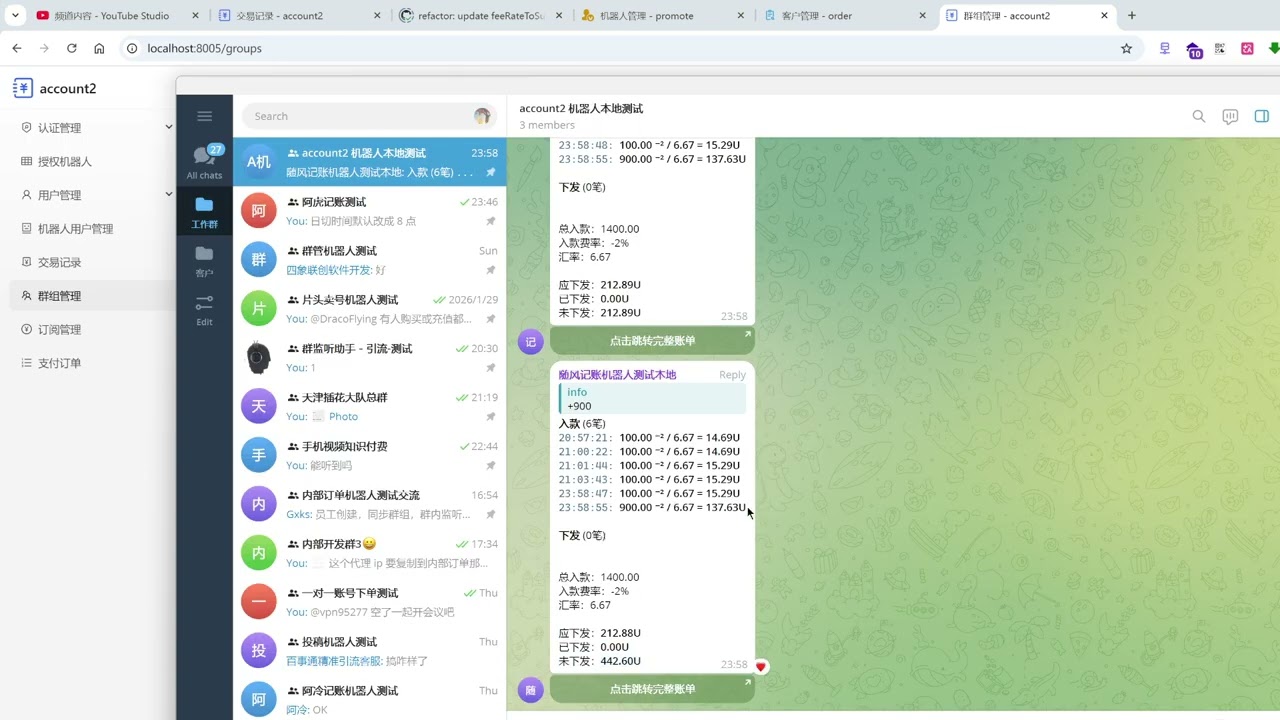1280x720 pixels.
Task: Open the browser tab list dropdown
Action: (x=15, y=15)
